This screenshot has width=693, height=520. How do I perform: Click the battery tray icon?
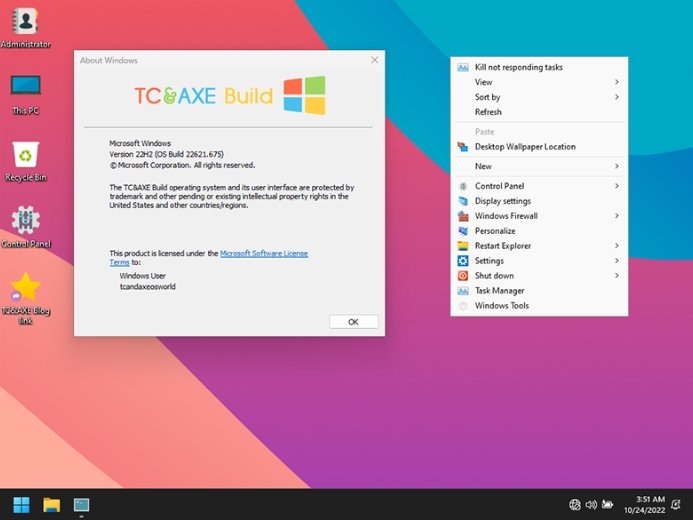(x=608, y=504)
